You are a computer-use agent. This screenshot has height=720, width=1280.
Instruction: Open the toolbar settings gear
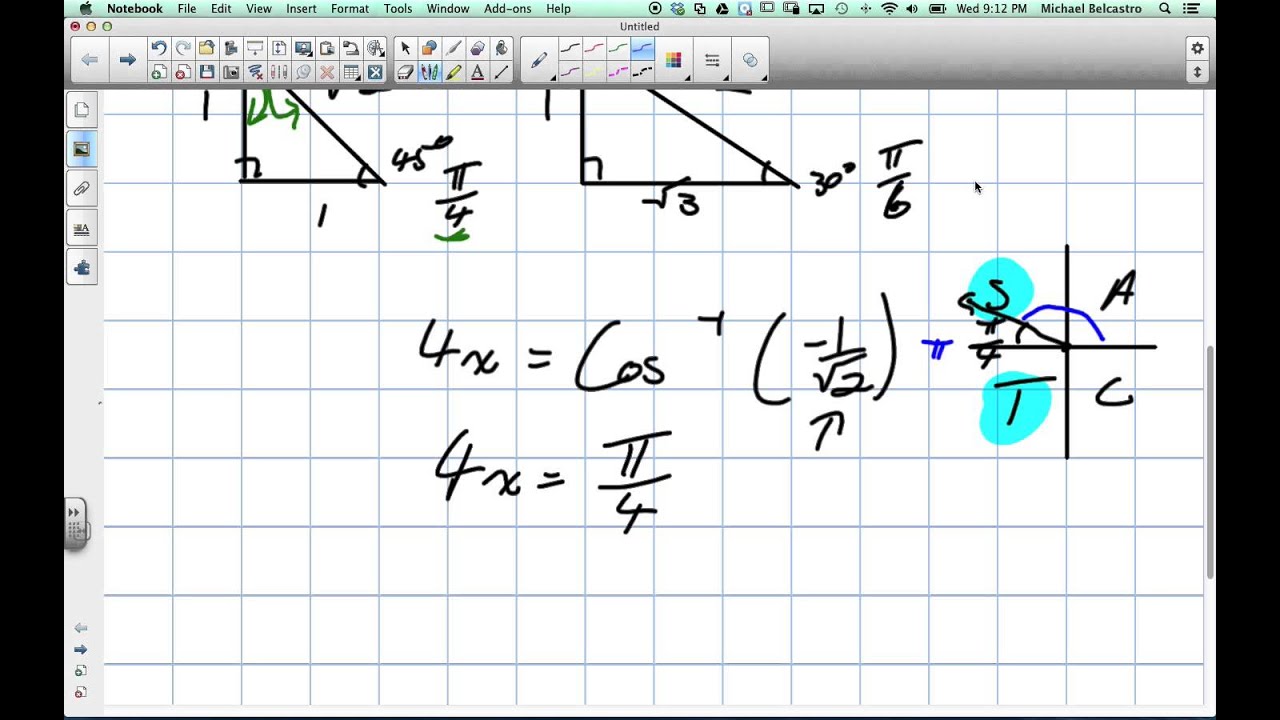tap(1197, 48)
